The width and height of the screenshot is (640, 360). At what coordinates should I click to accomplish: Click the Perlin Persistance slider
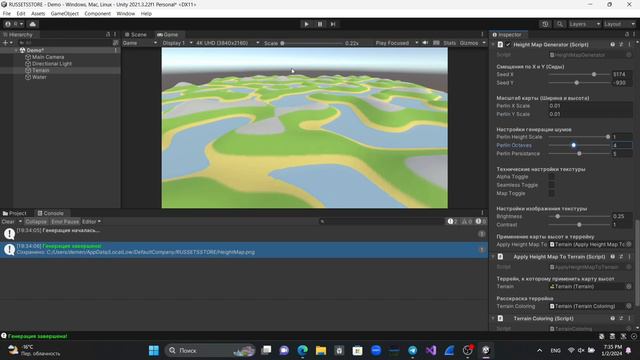coord(579,154)
